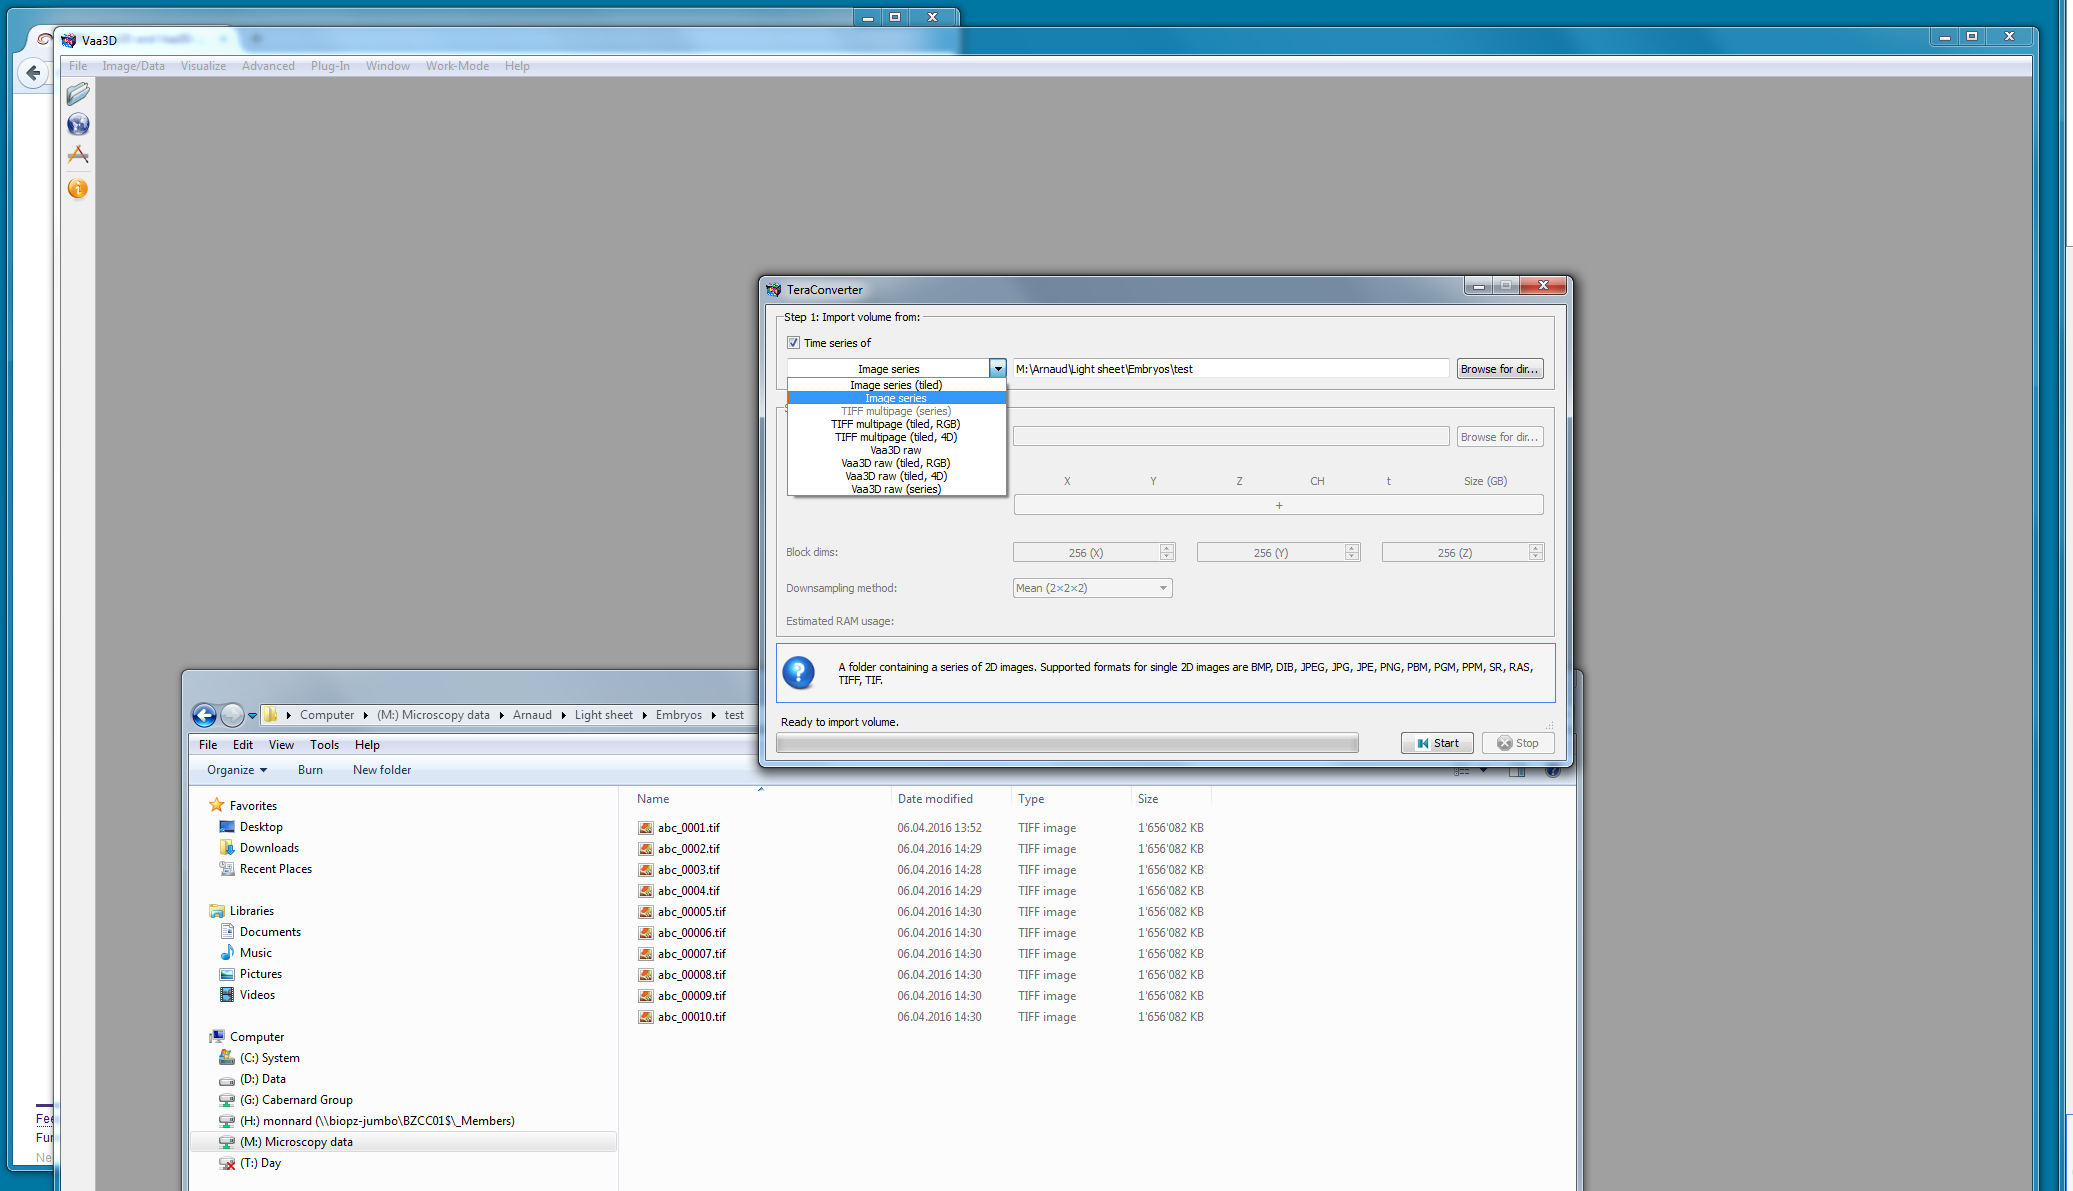
Task: Click the globe web-load icon in Vaa3D toolbar
Action: [78, 124]
